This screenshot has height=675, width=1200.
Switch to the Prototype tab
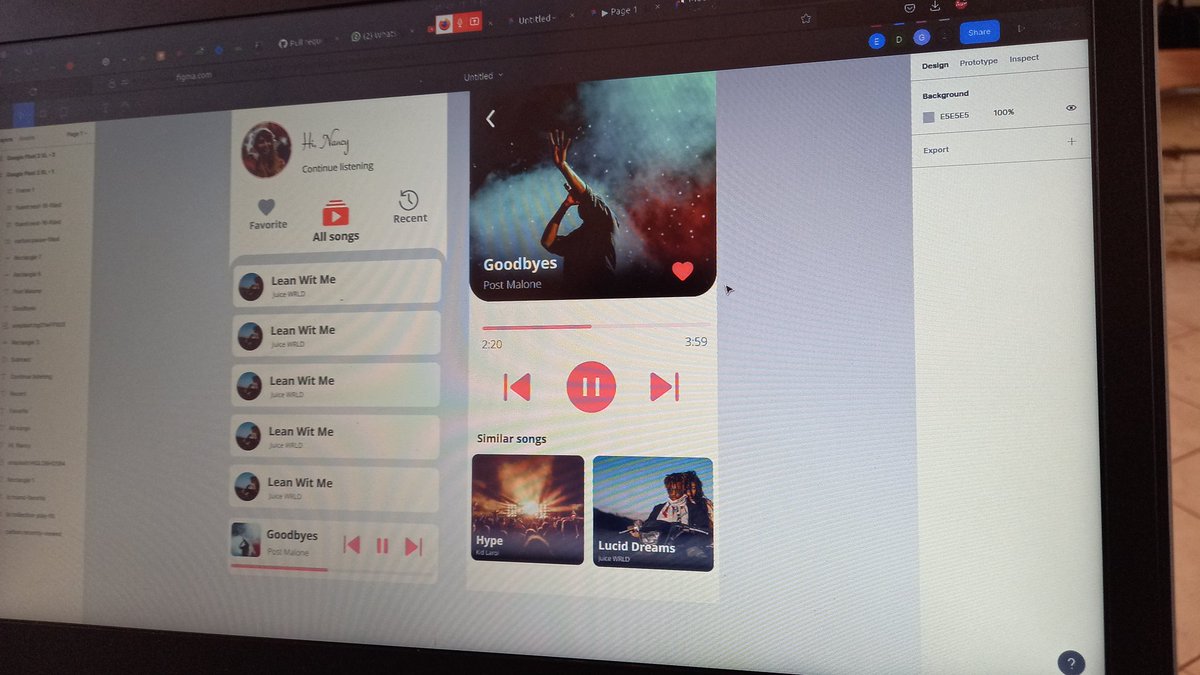pos(978,62)
